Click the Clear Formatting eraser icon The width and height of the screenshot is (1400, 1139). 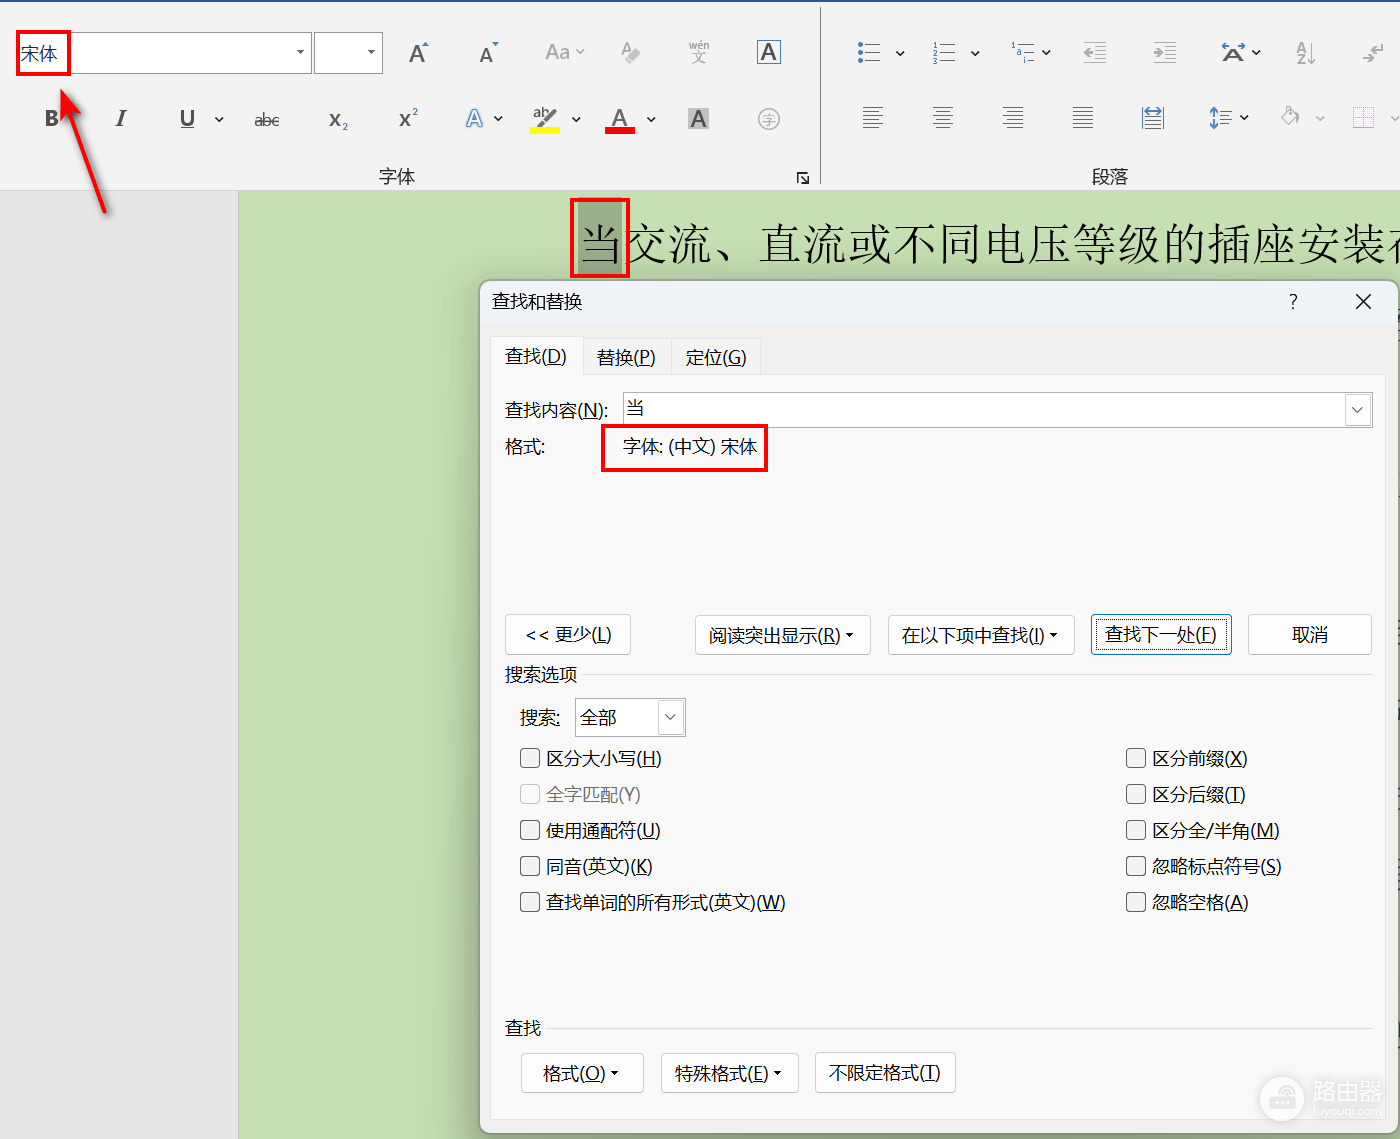pyautogui.click(x=630, y=52)
